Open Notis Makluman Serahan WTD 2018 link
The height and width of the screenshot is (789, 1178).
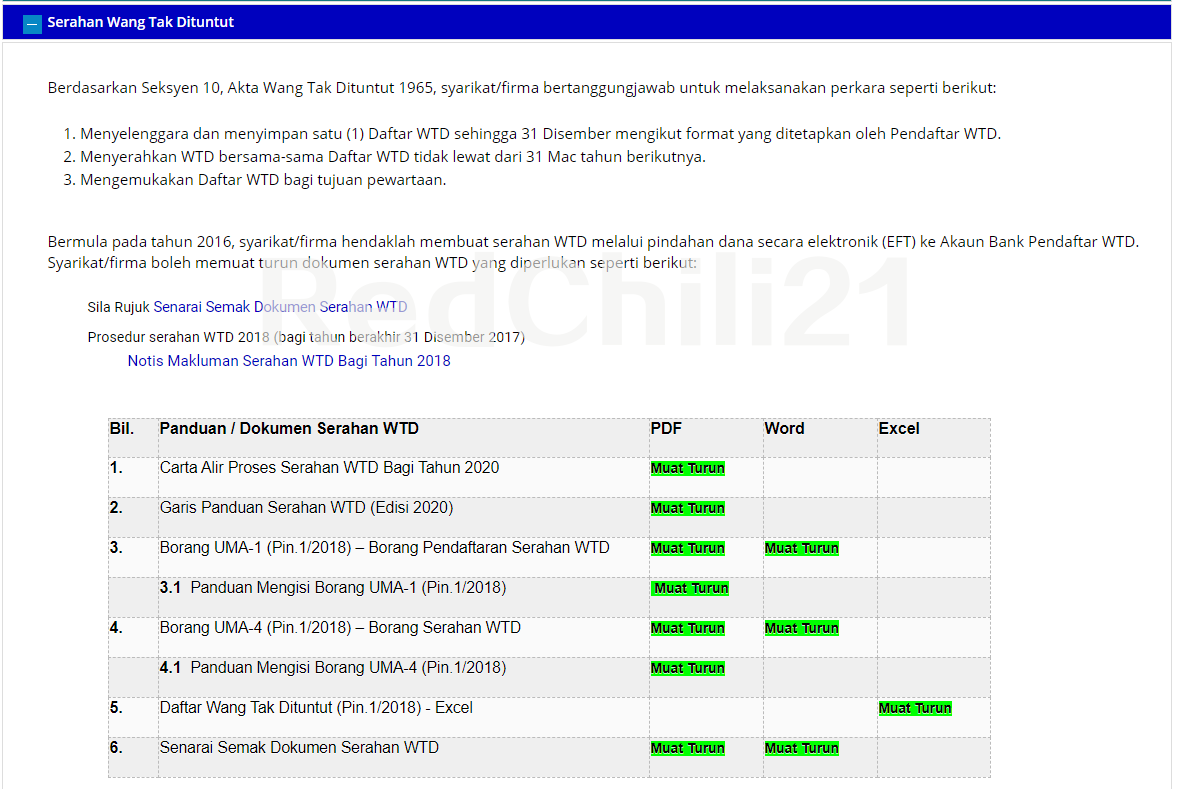click(289, 361)
